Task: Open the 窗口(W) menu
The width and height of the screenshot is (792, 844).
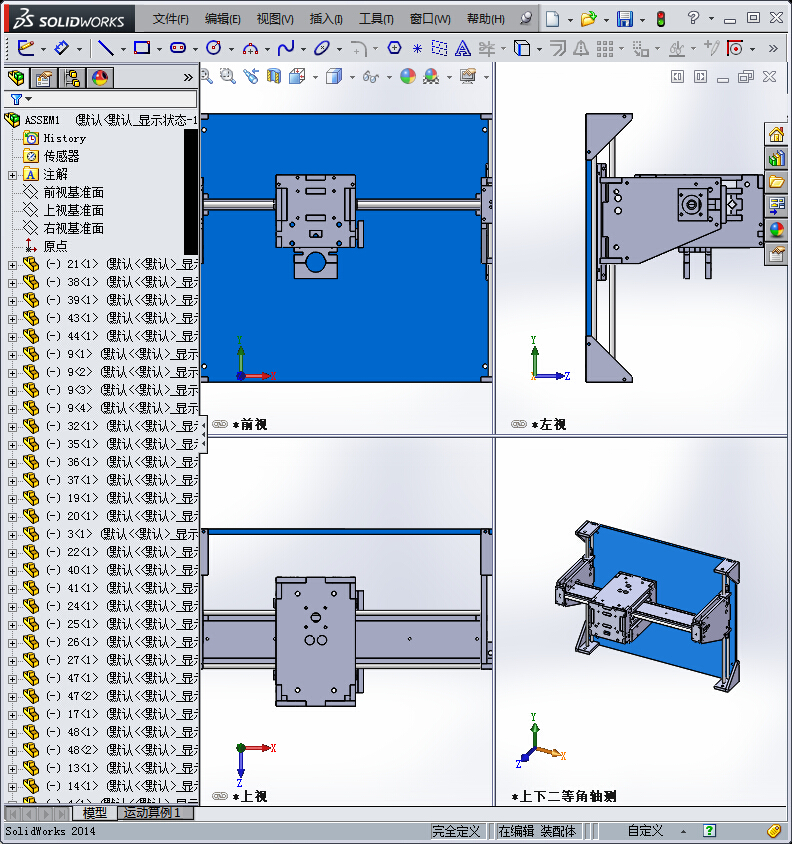Action: (430, 19)
